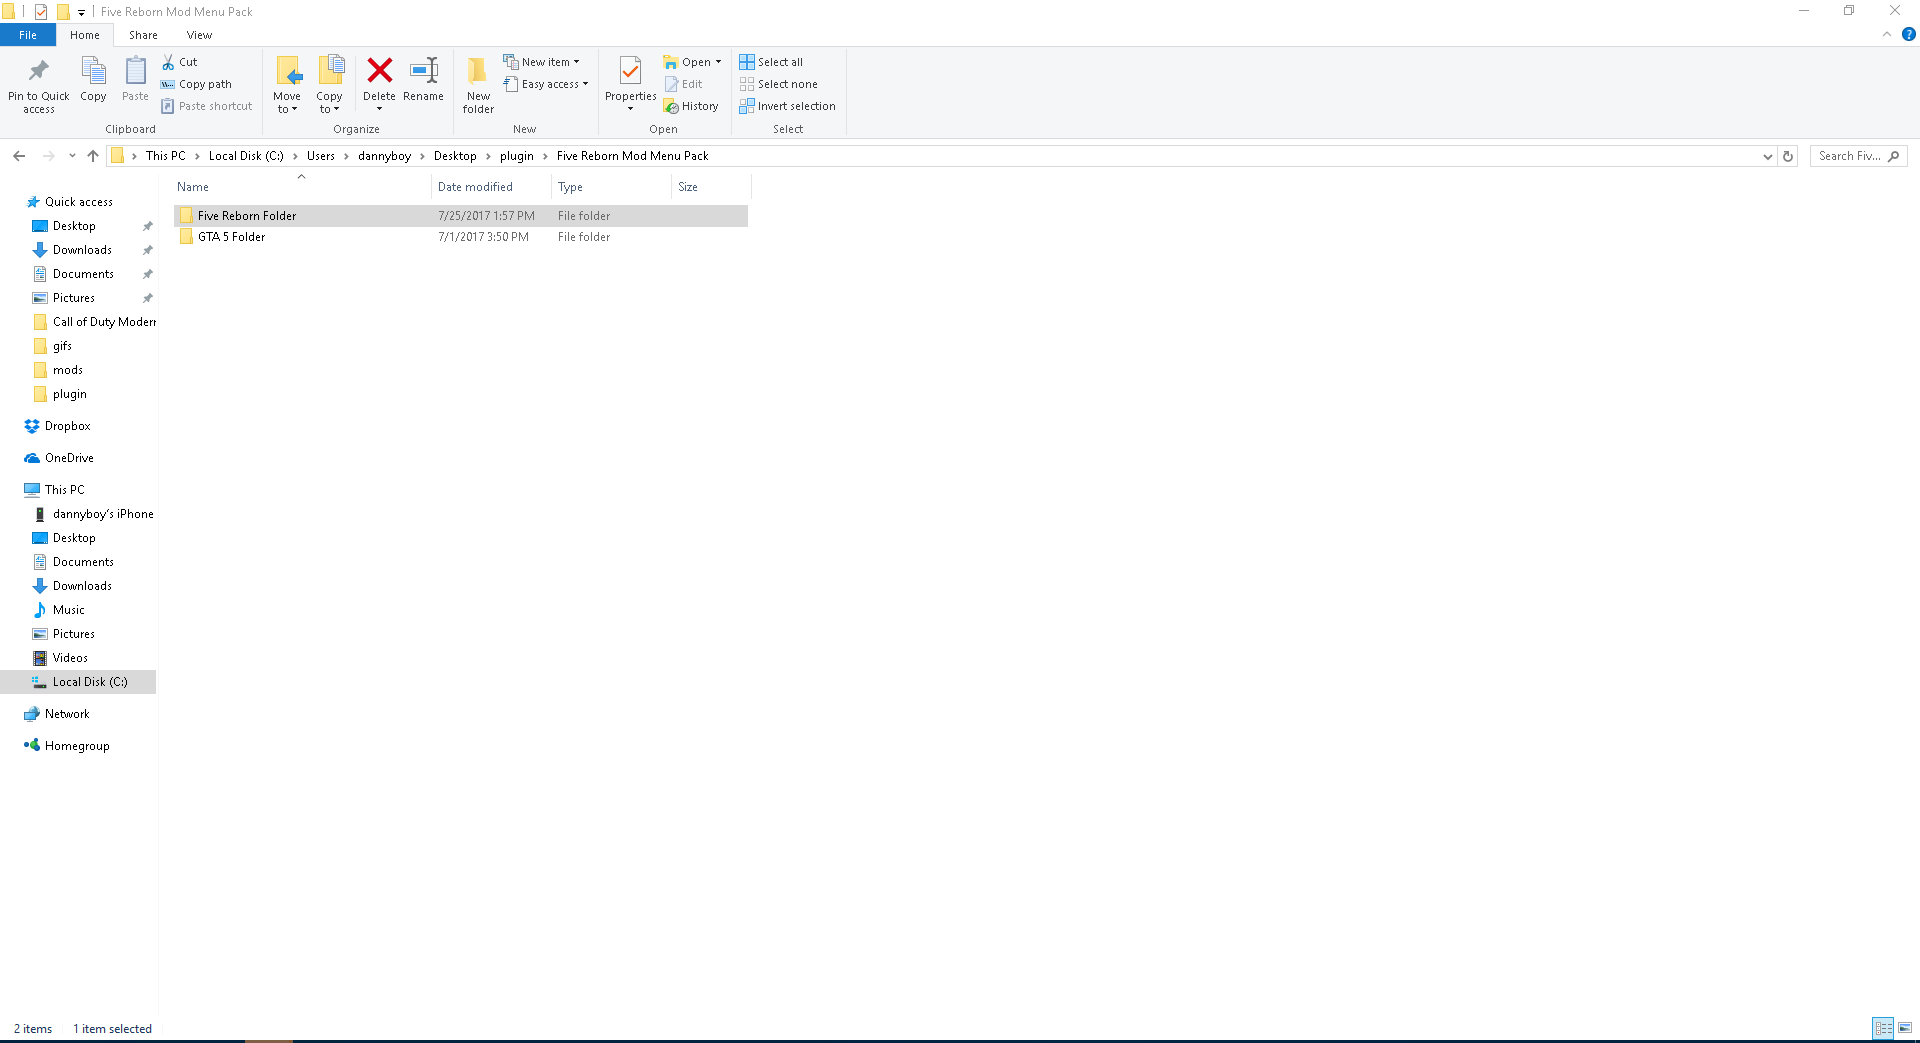The width and height of the screenshot is (1920, 1043).
Task: Open the Move to menu
Action: 287,84
